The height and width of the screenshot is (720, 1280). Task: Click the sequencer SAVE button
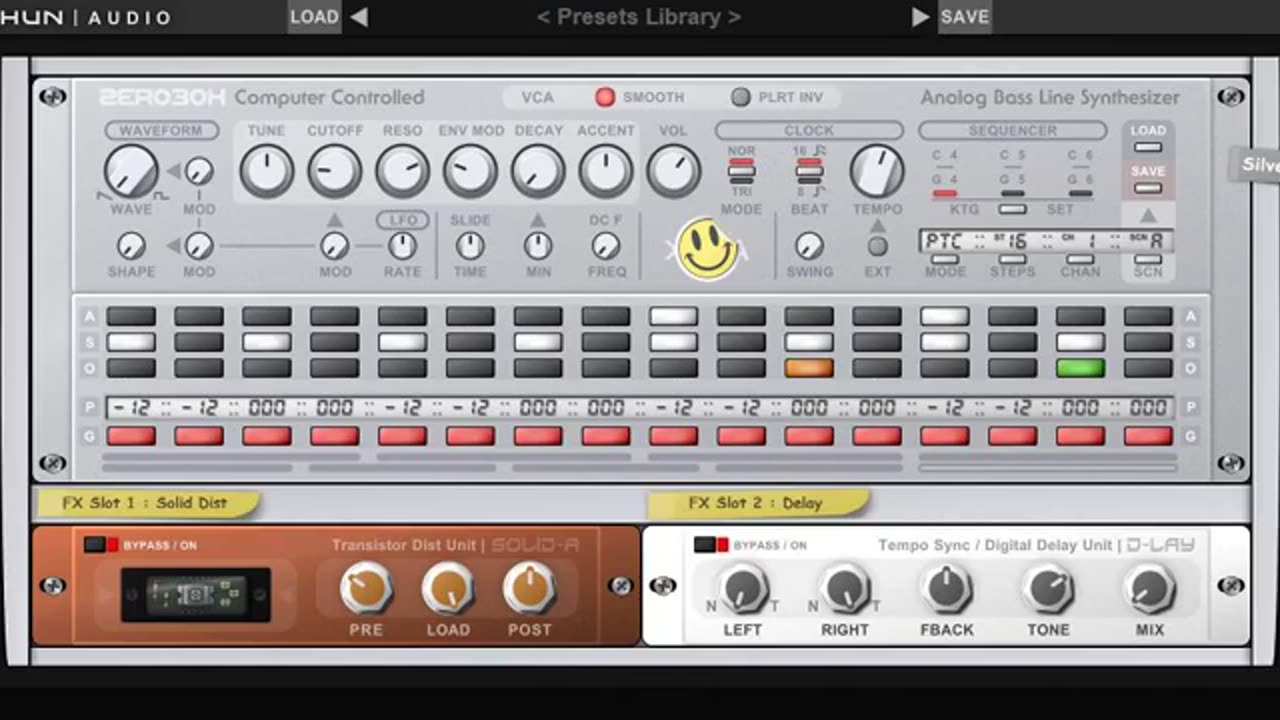(x=1148, y=188)
